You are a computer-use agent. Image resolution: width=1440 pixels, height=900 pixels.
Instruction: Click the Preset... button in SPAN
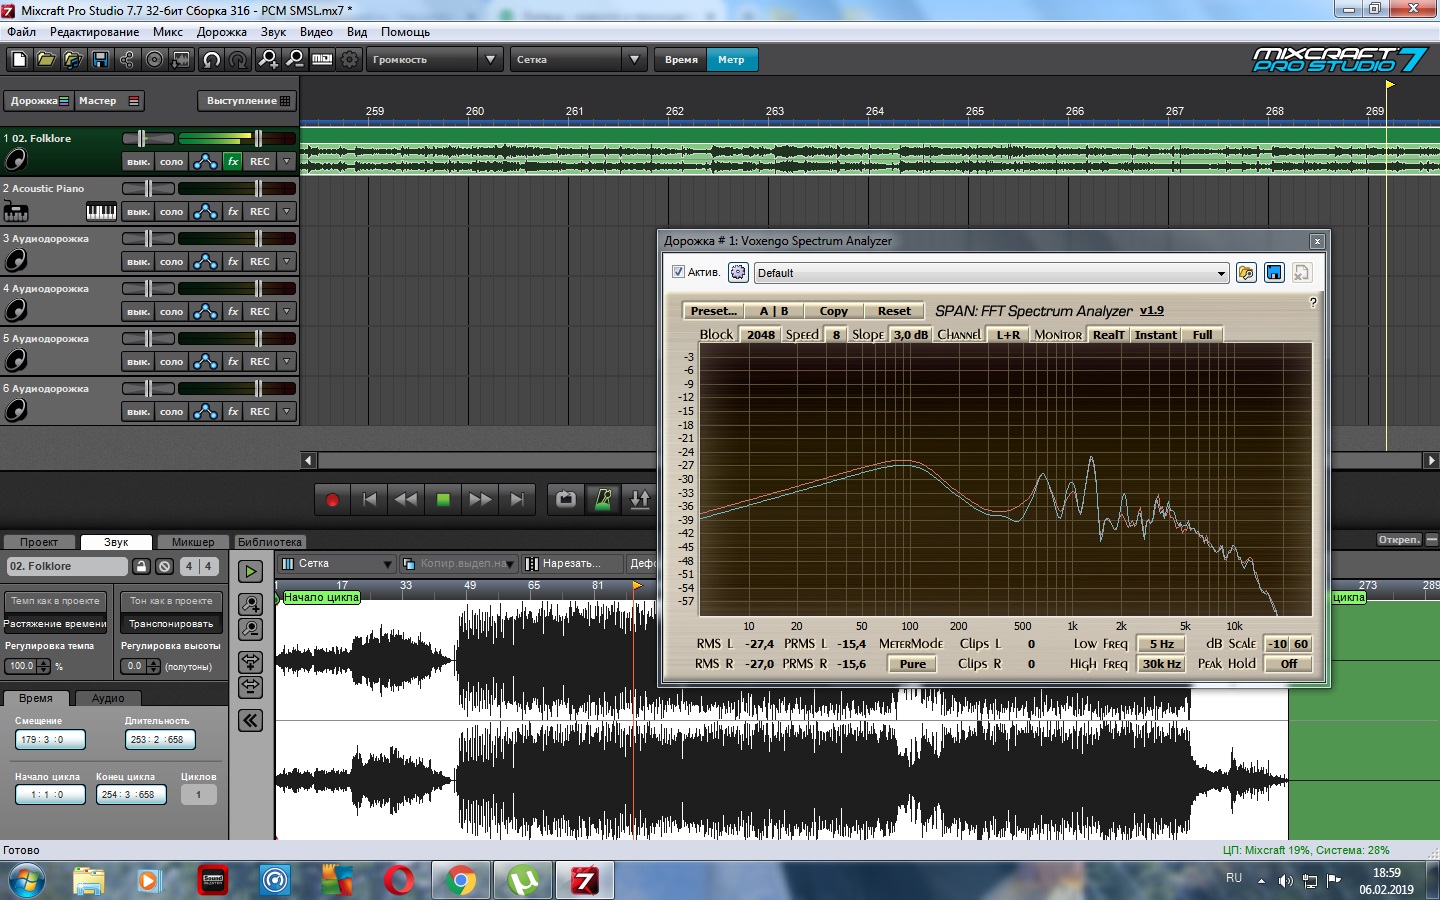coord(714,311)
